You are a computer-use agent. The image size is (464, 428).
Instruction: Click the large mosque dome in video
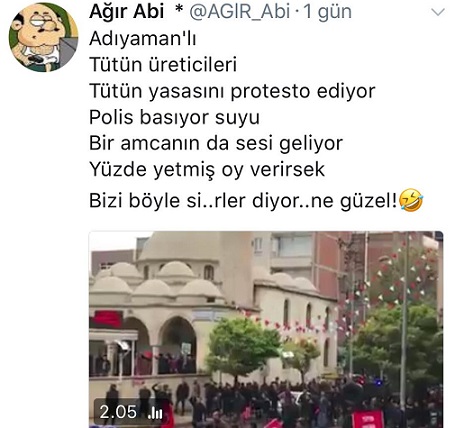(x=180, y=246)
